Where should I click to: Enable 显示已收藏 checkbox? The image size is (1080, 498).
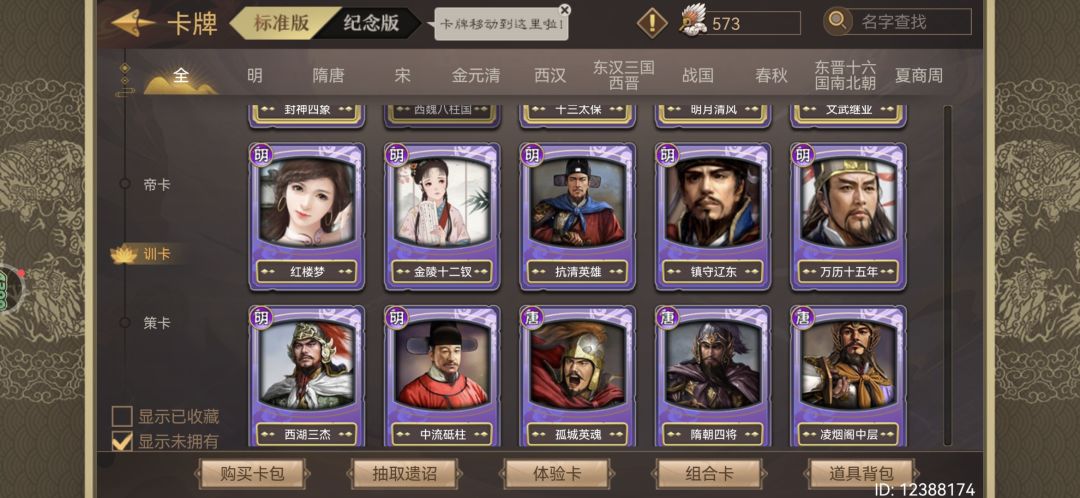pyautogui.click(x=122, y=417)
